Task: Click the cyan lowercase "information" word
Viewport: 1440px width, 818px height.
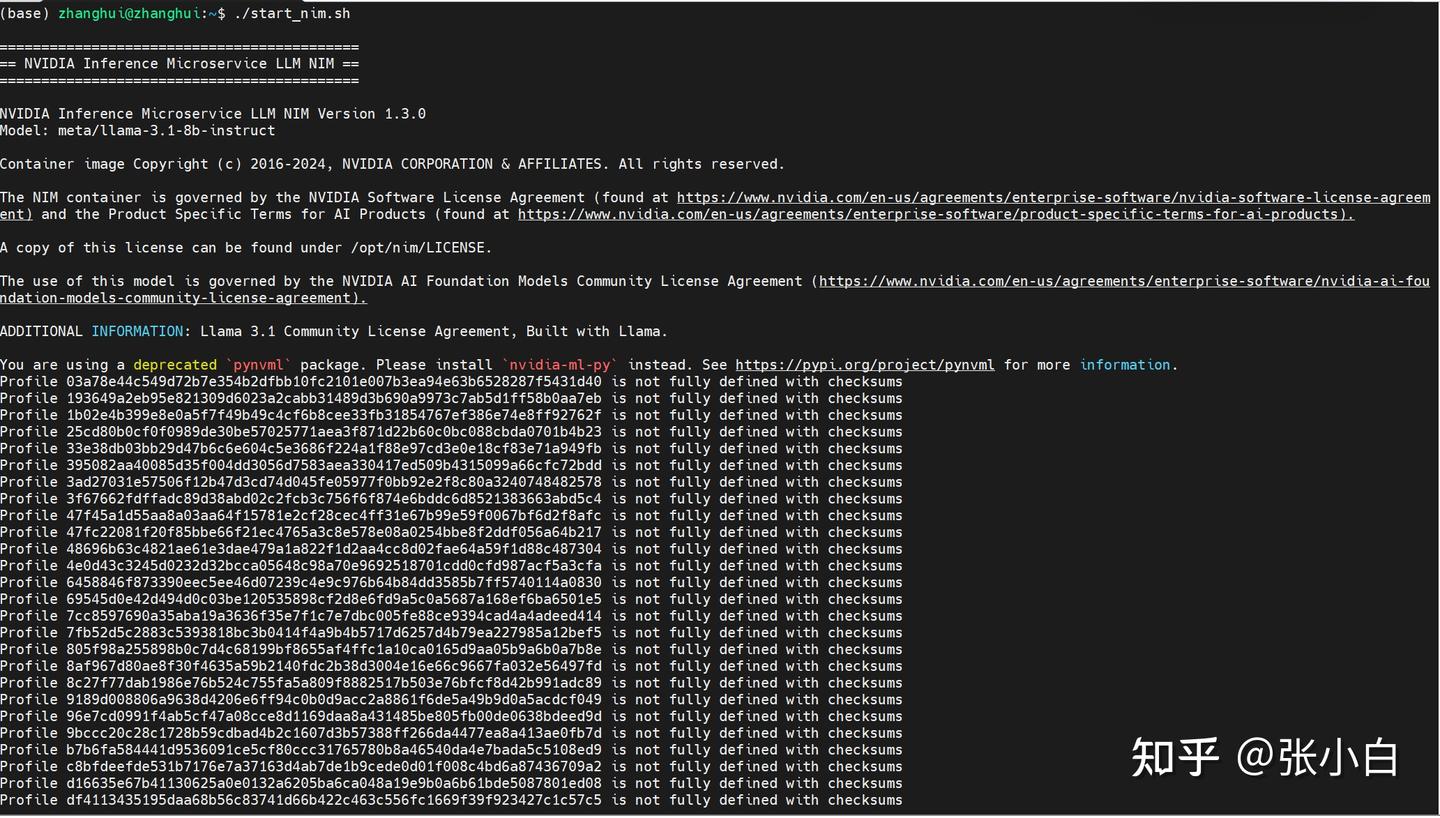Action: tap(1124, 365)
